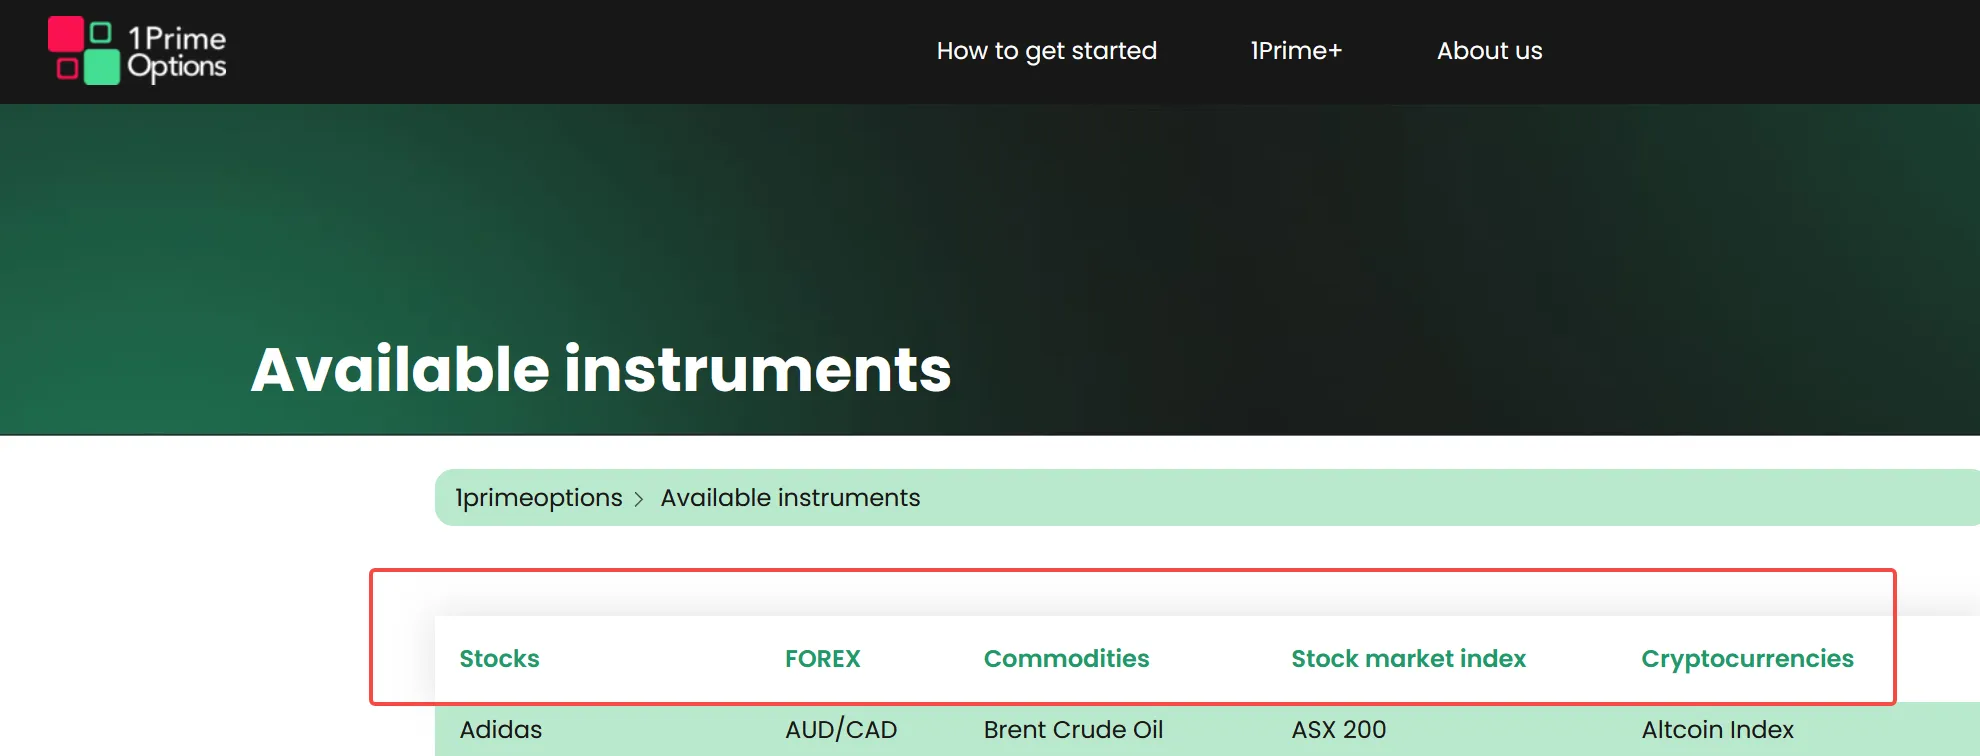Click the Adidas stock entry
Viewport: 1980px width, 756px height.
(500, 730)
